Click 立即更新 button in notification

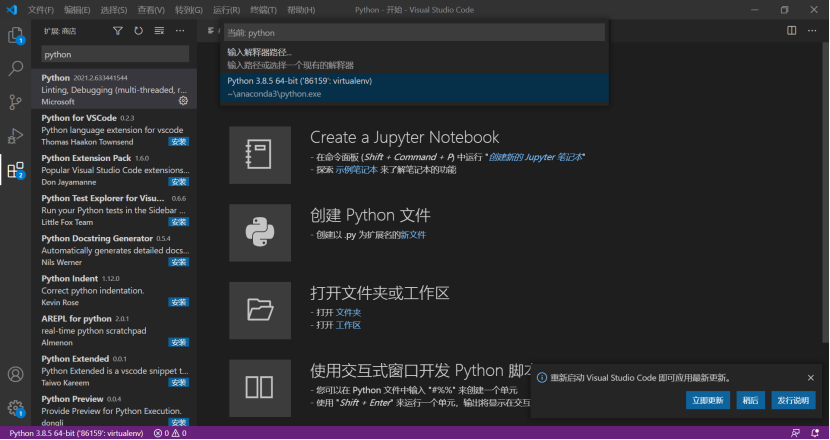click(708, 400)
